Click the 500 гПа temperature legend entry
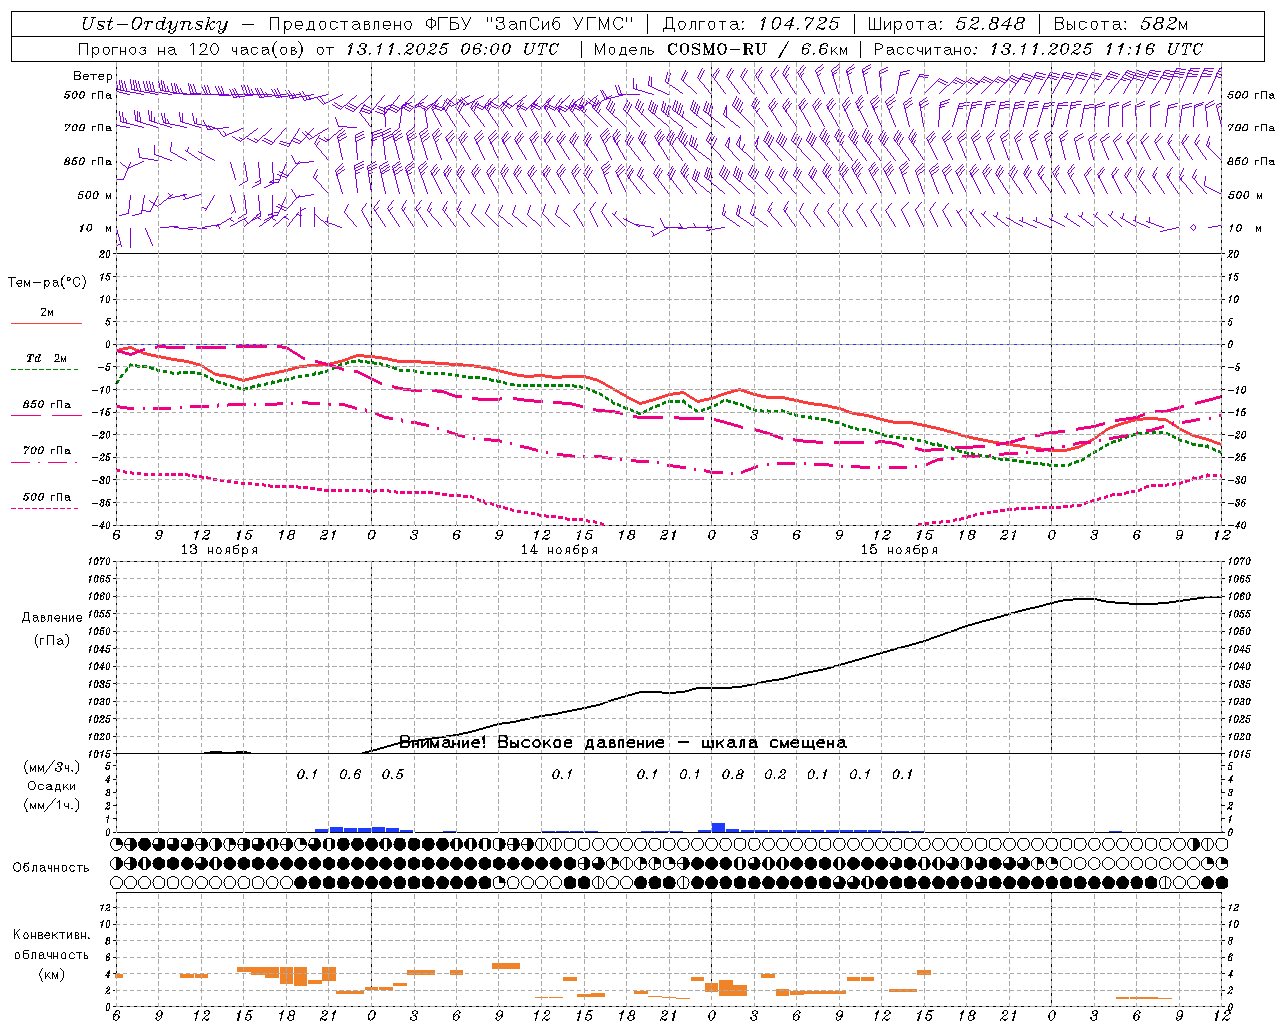The width and height of the screenshot is (1280, 1024). [x=46, y=498]
